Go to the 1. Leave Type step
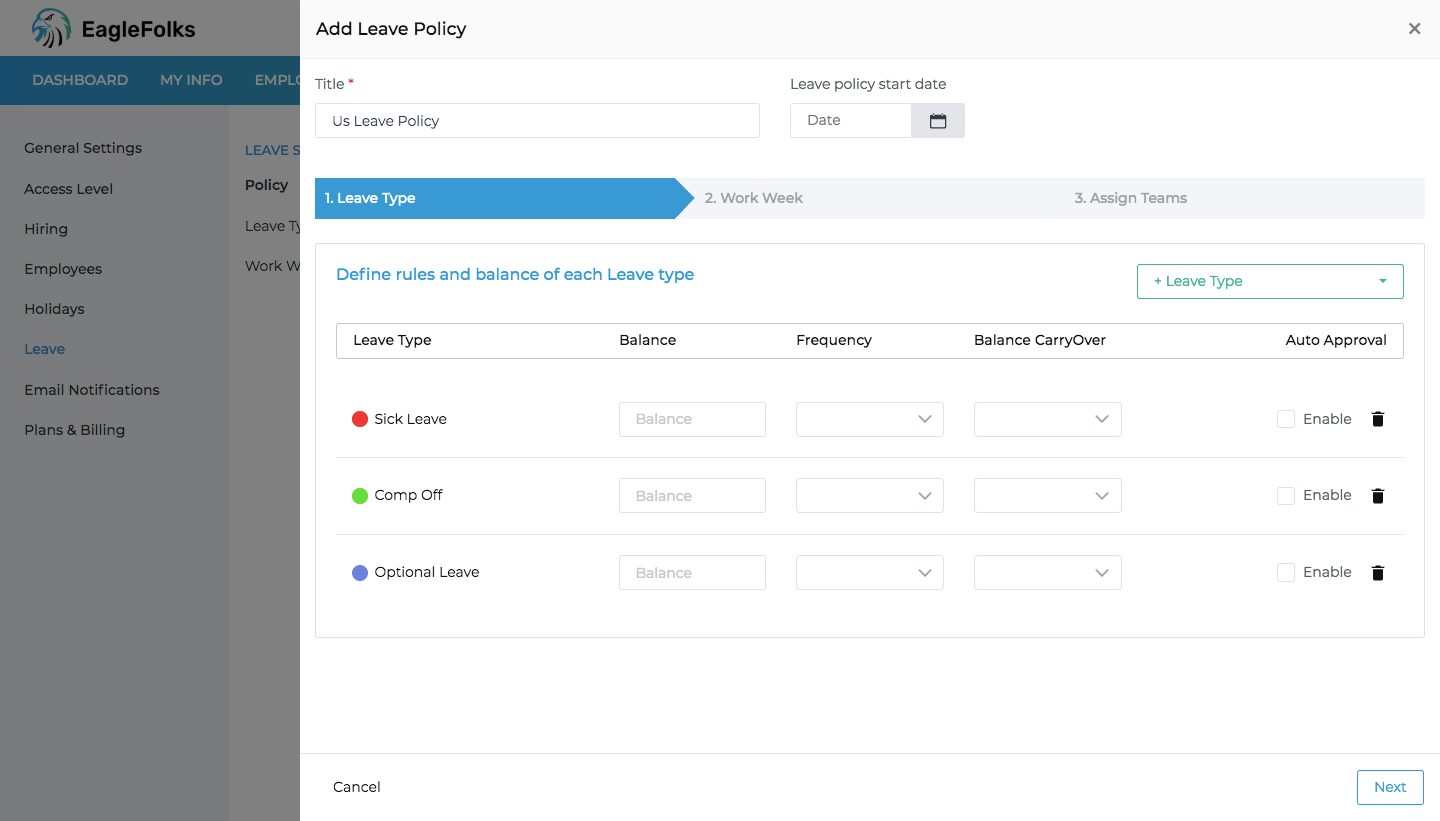This screenshot has height=821, width=1440. [x=504, y=198]
